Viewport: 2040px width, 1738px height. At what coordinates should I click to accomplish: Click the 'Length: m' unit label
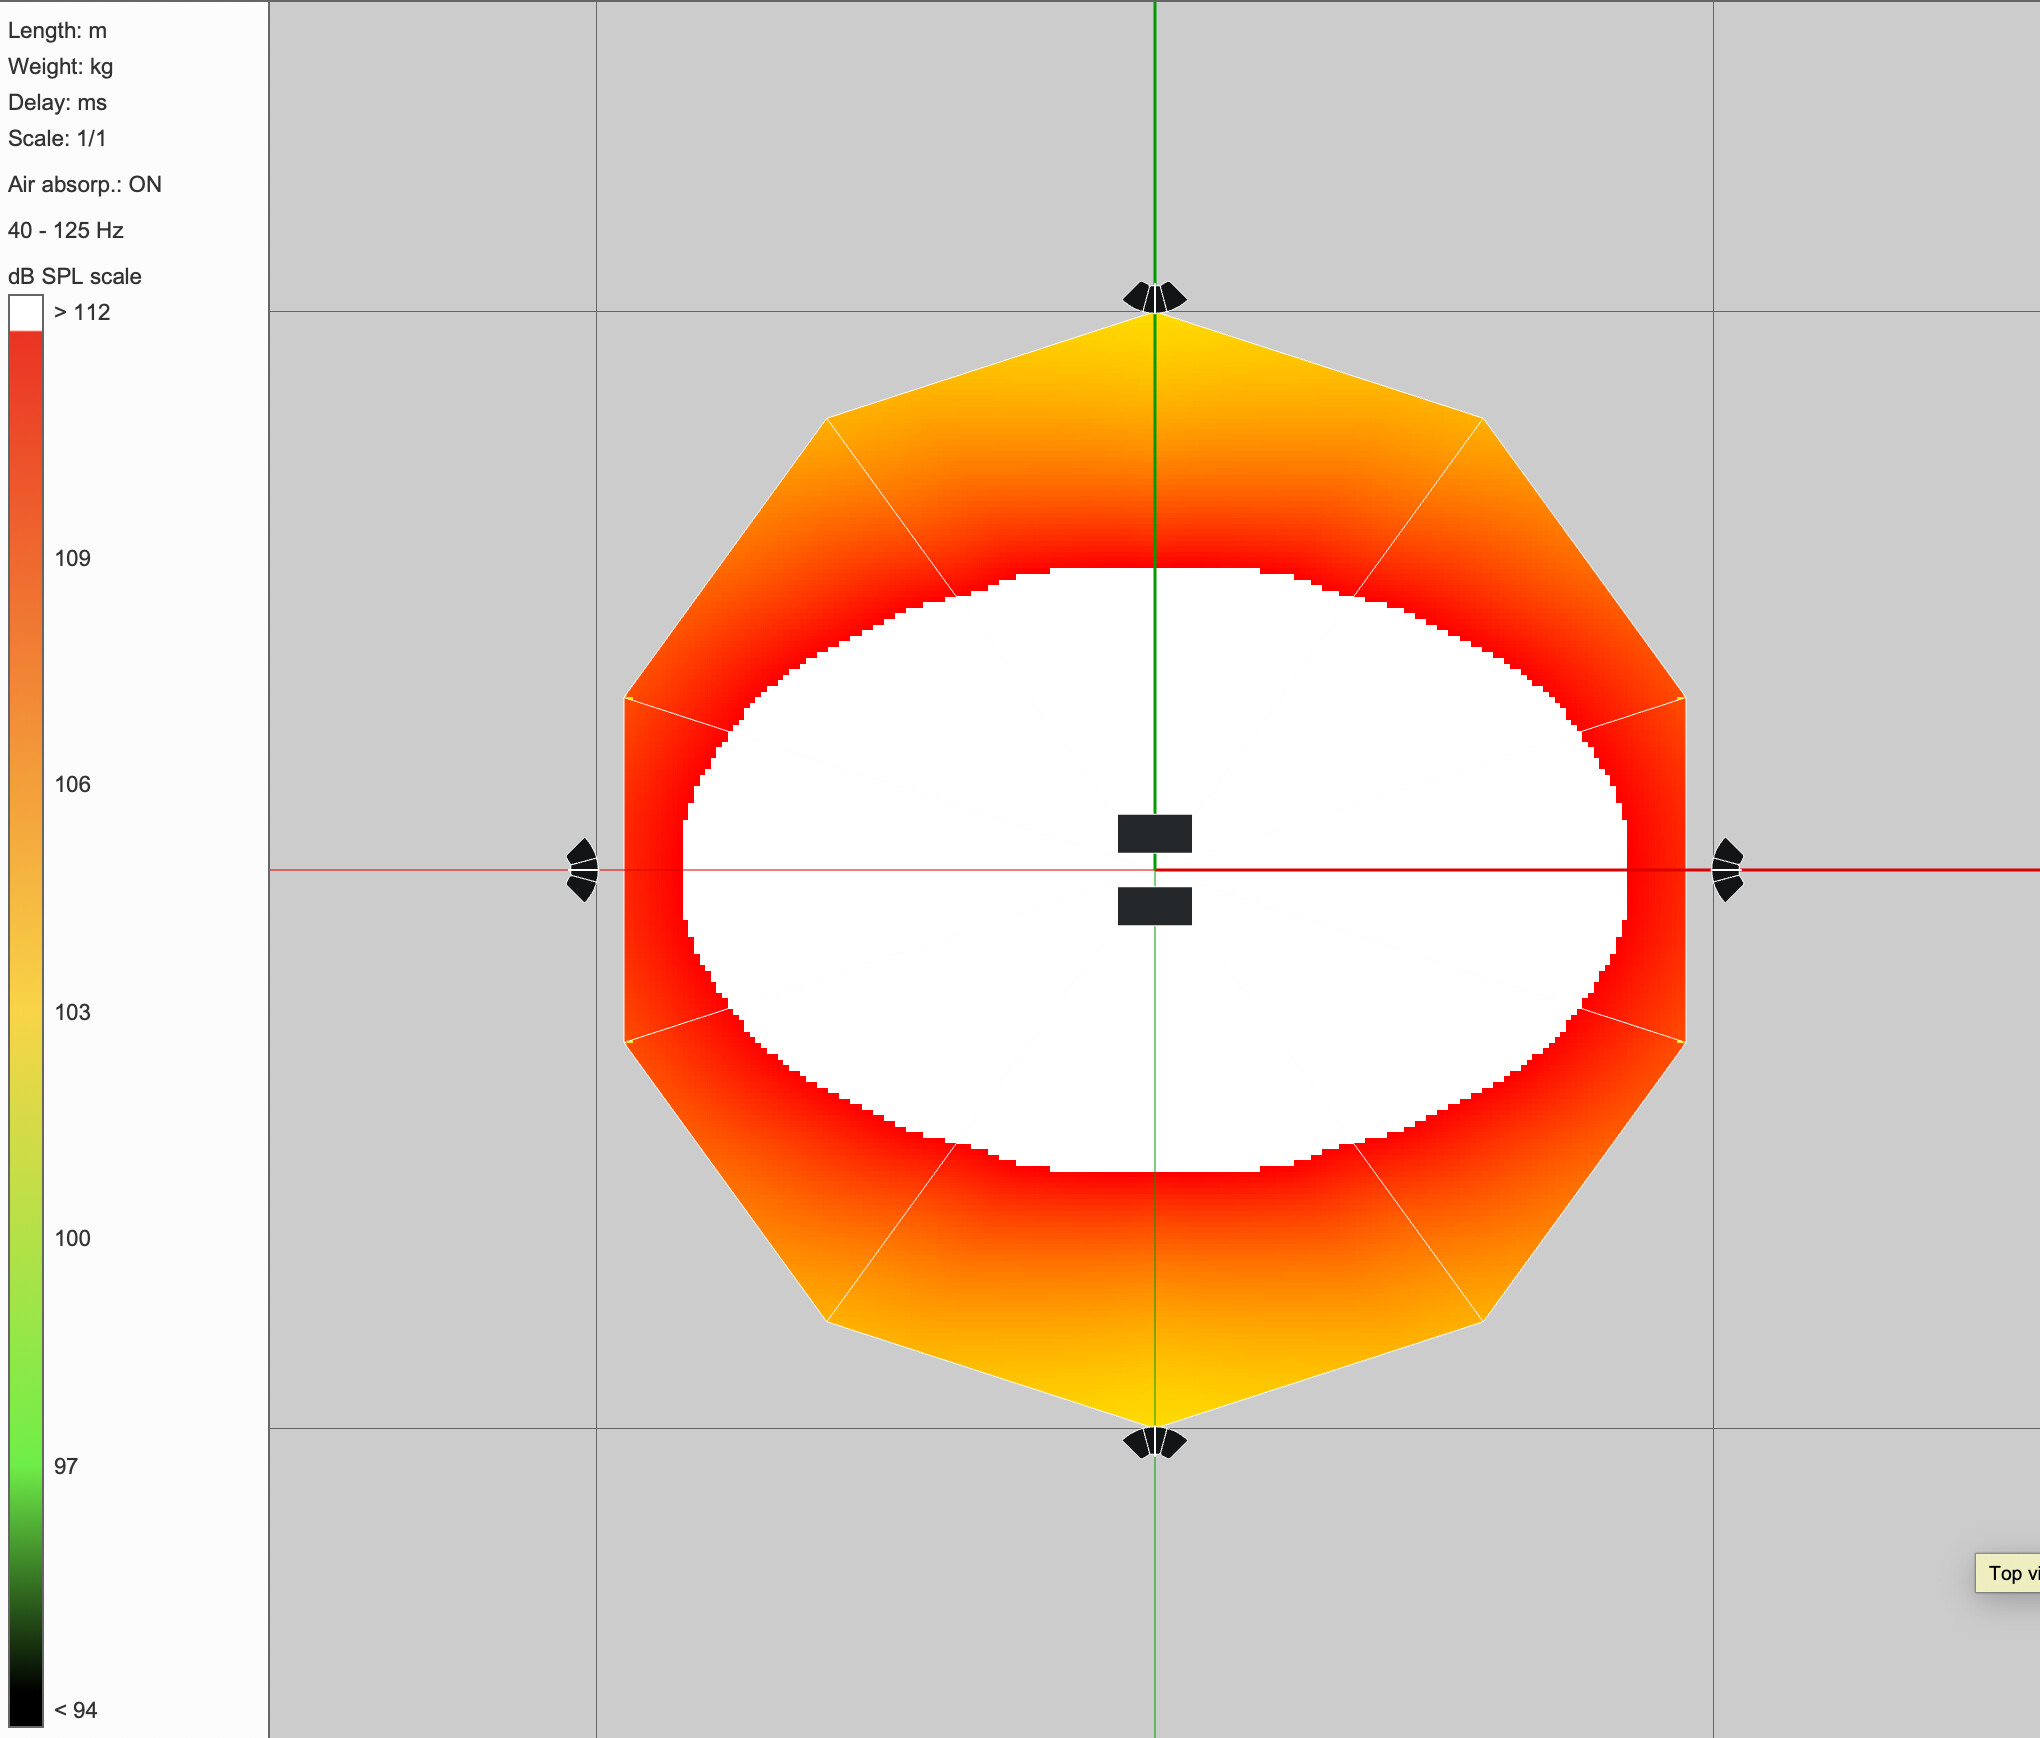(x=57, y=30)
